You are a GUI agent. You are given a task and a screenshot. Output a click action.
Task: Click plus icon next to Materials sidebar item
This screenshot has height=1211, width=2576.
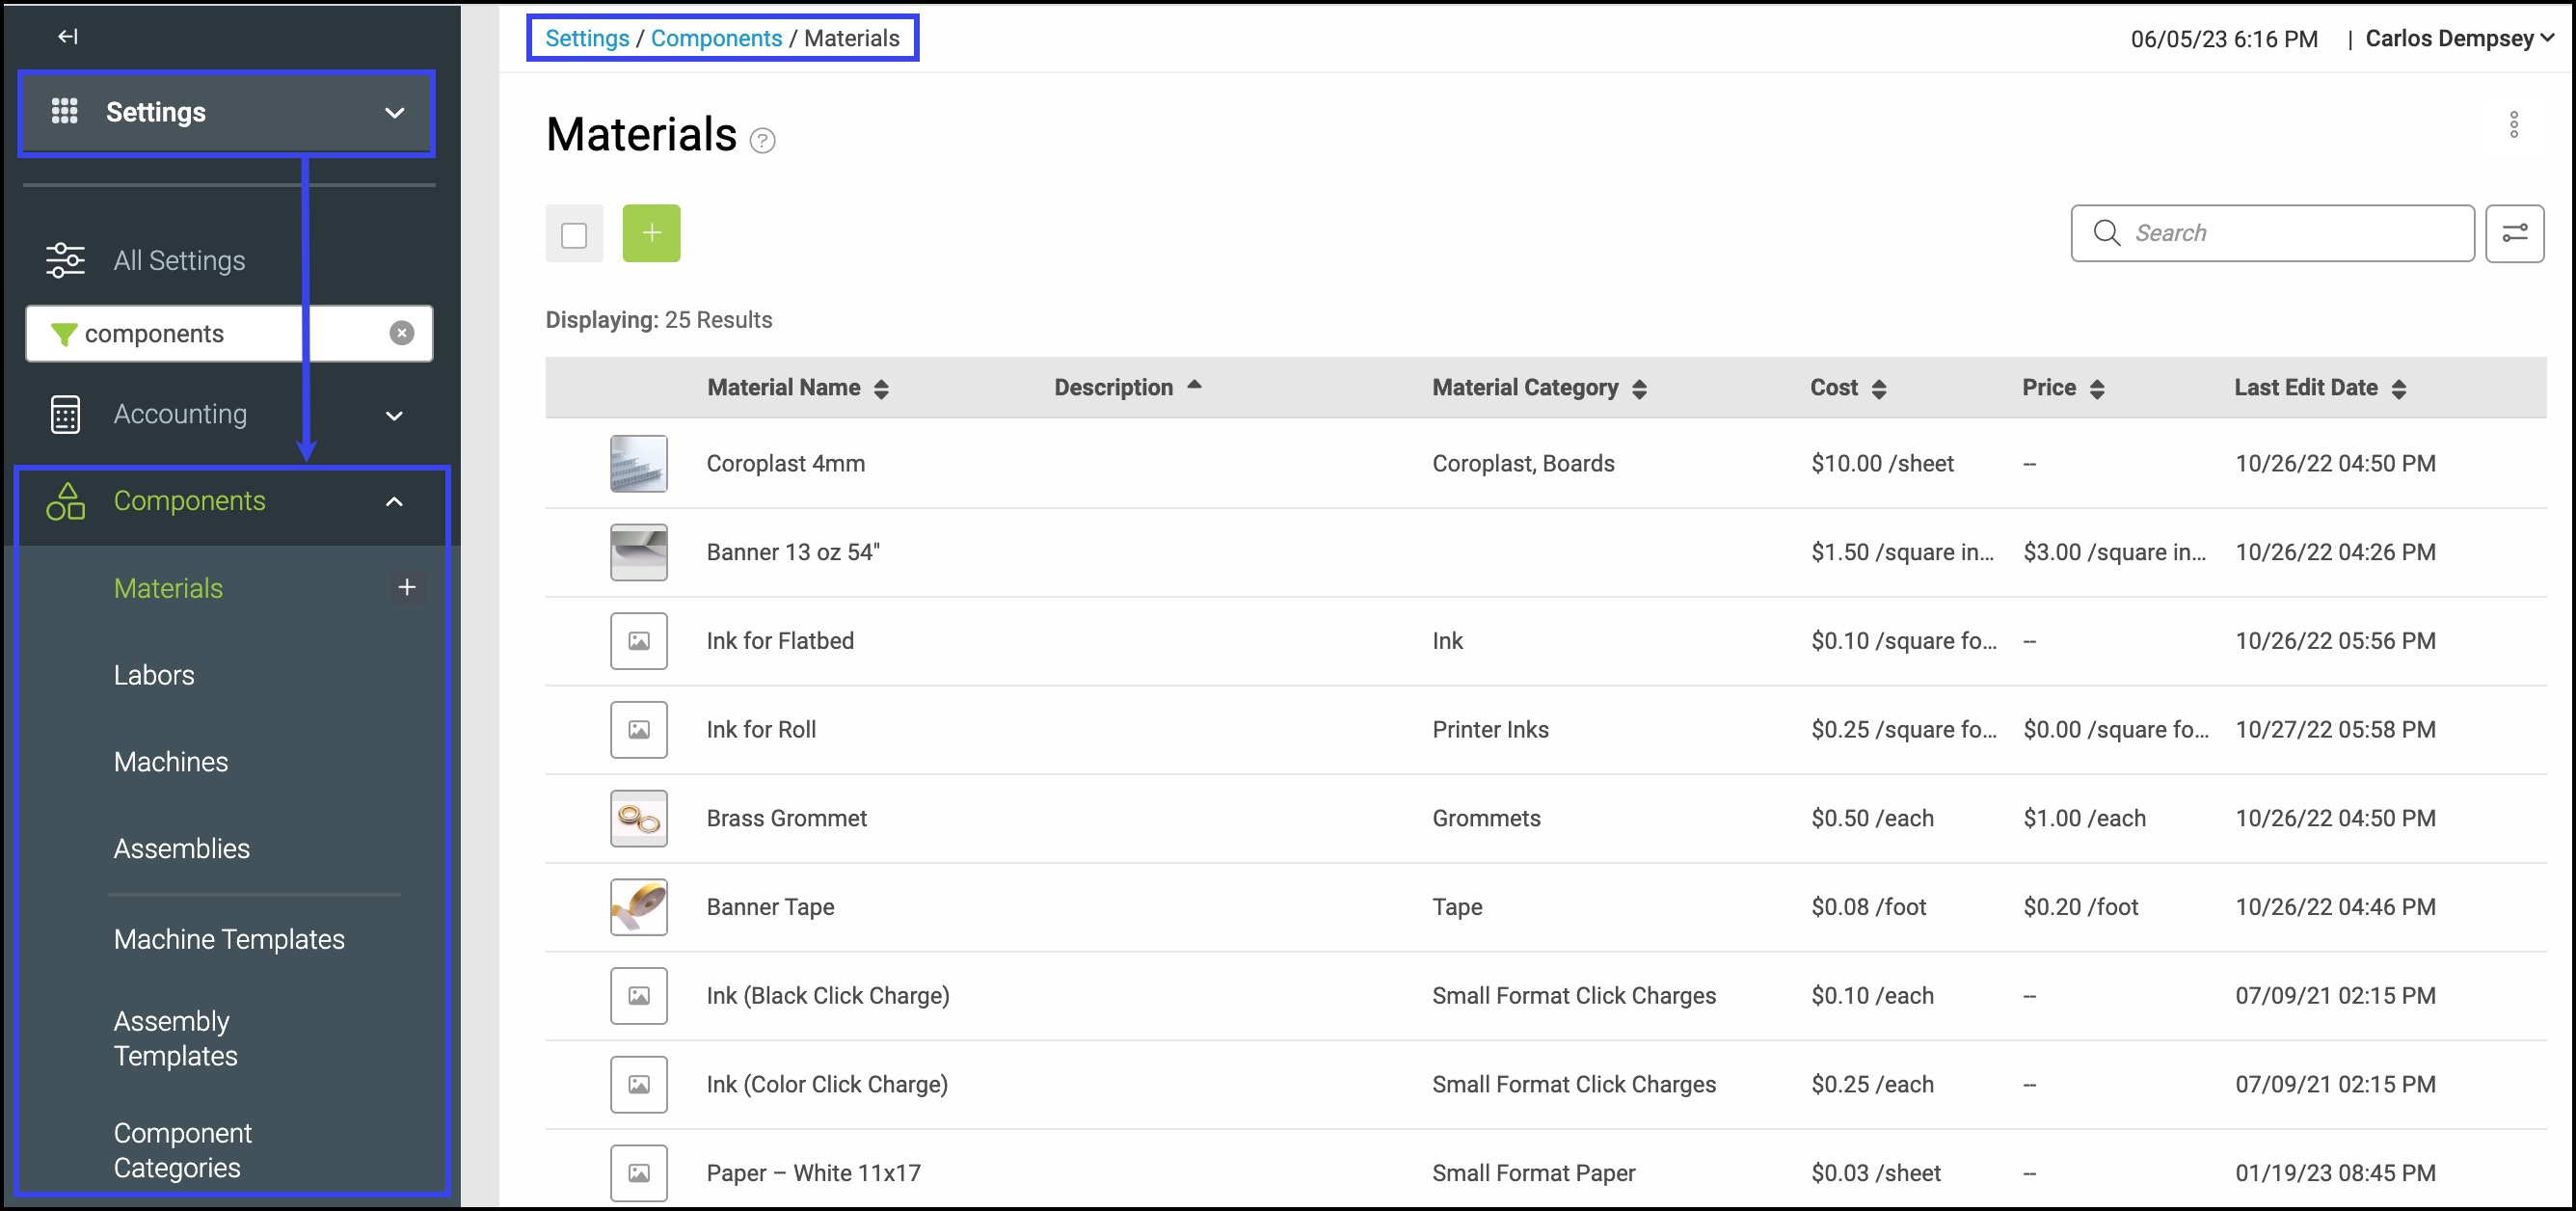click(x=406, y=588)
